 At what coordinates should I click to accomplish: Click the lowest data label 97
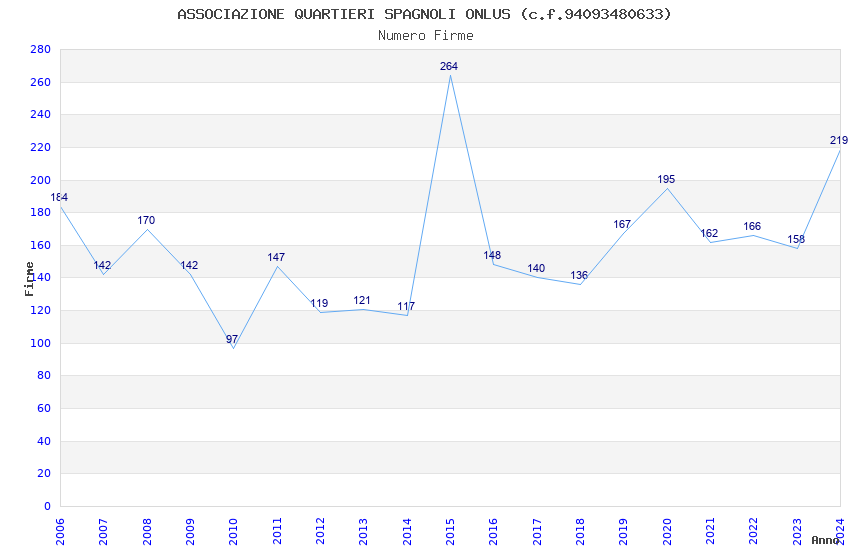pyautogui.click(x=232, y=339)
